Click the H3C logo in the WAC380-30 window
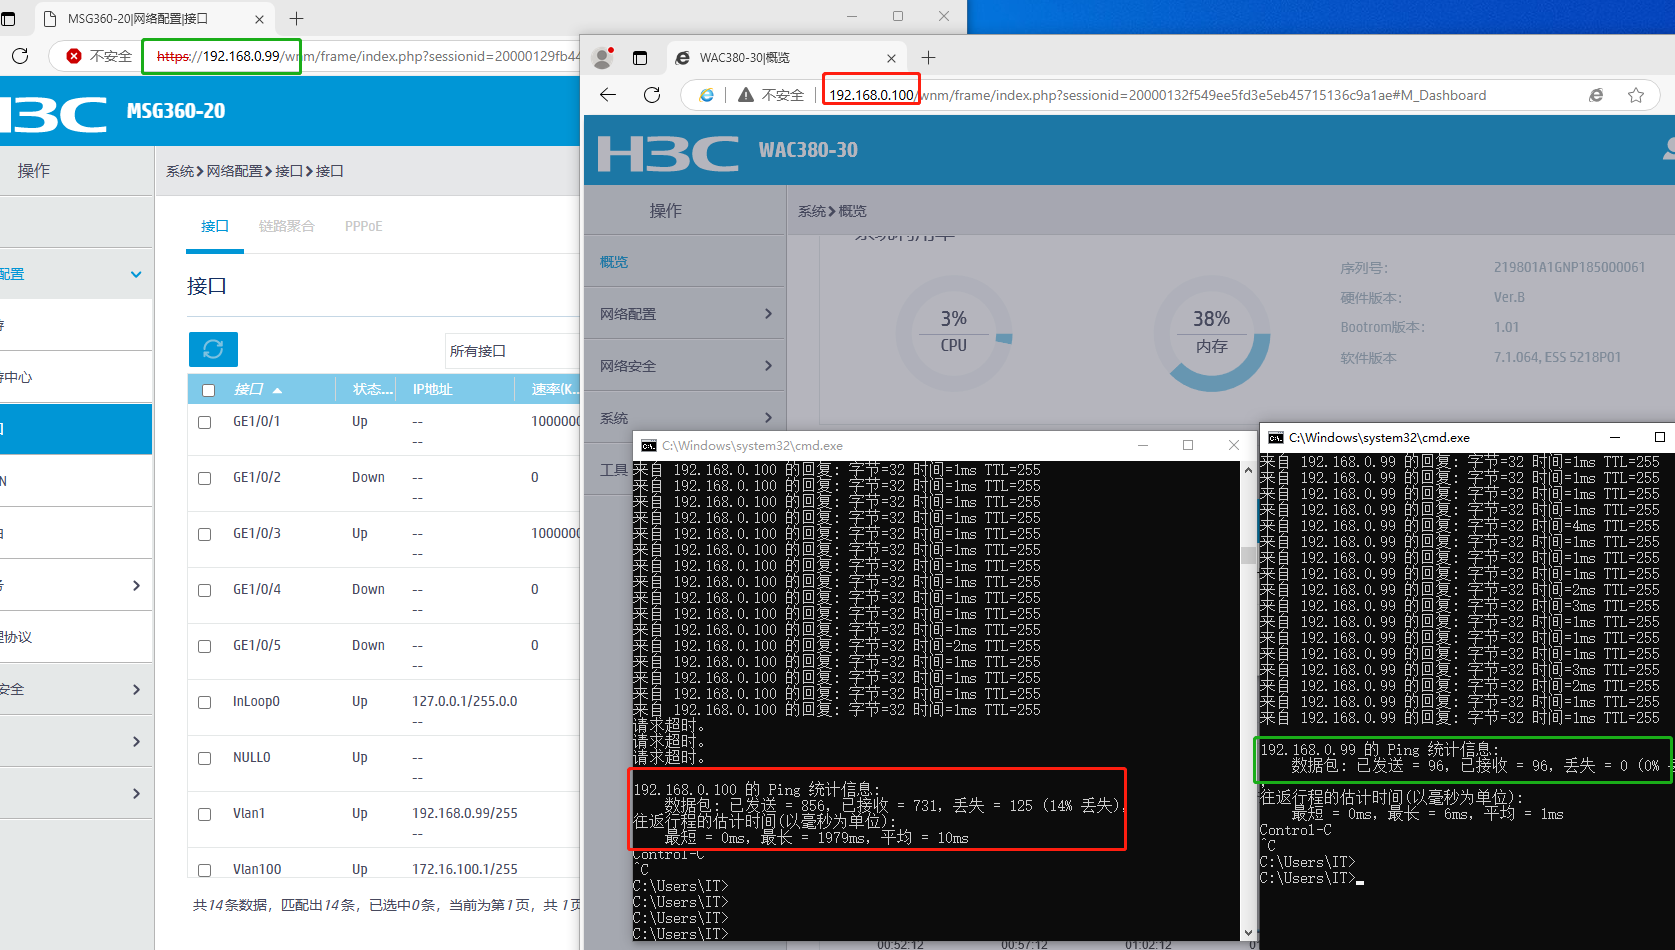1675x950 pixels. coord(668,154)
